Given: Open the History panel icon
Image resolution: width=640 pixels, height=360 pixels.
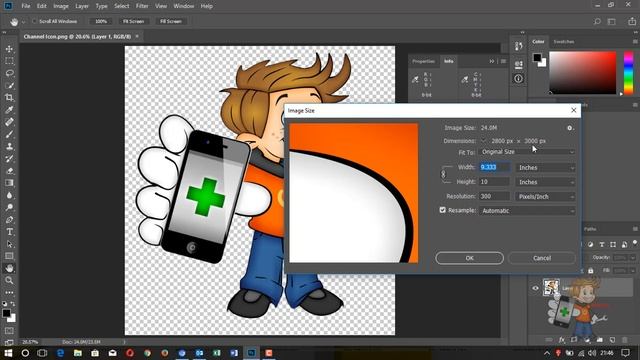Looking at the screenshot, I should coord(518,46).
